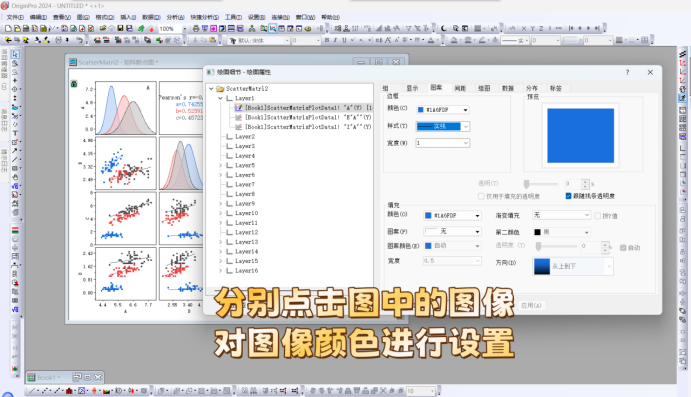Click the Save Project floppy disk icon

coord(120,29)
